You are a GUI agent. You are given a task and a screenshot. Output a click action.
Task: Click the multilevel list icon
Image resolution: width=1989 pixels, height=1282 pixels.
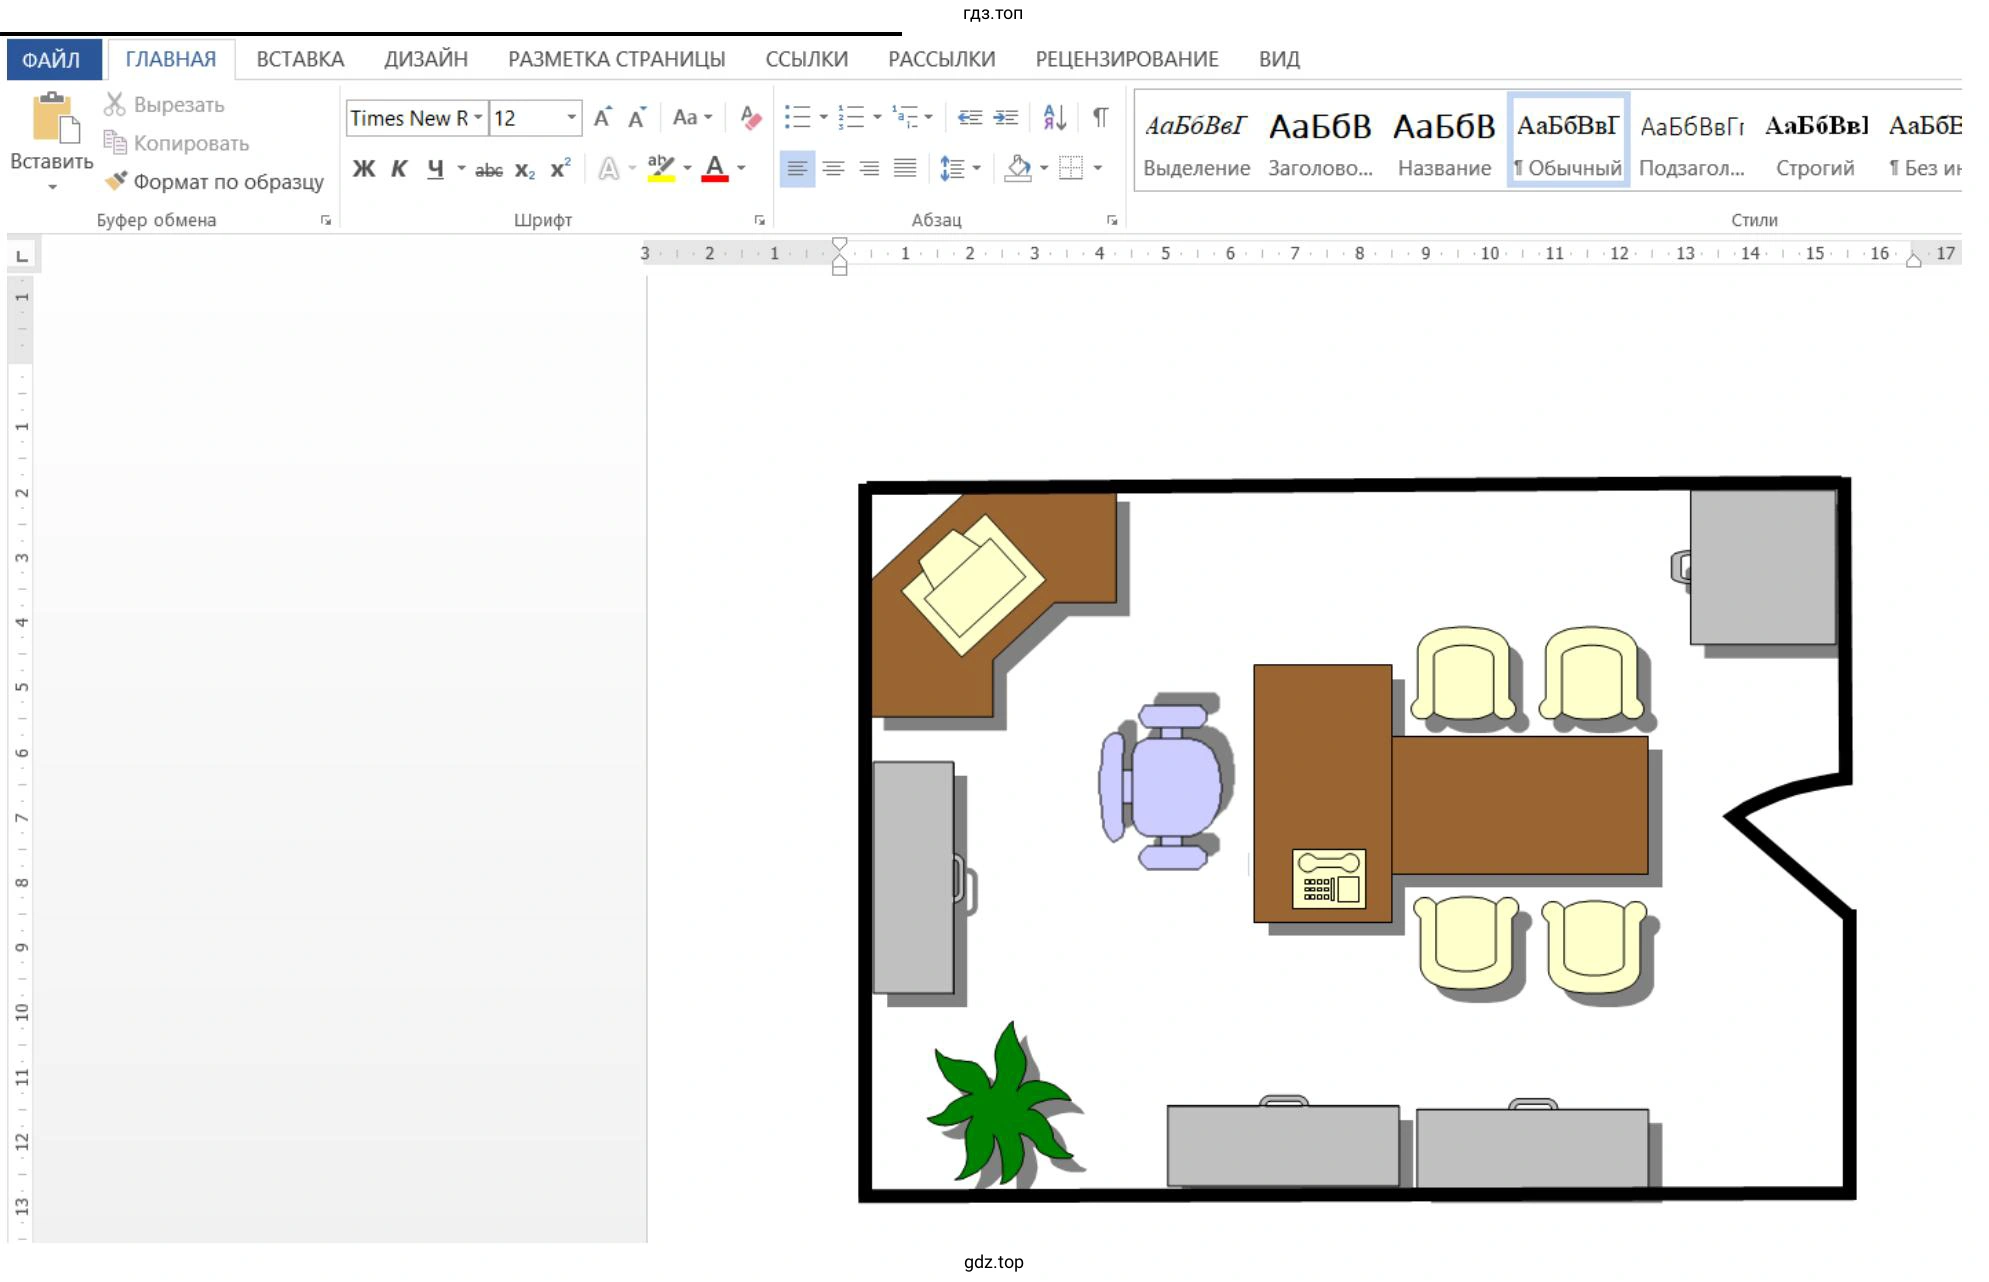click(x=905, y=118)
